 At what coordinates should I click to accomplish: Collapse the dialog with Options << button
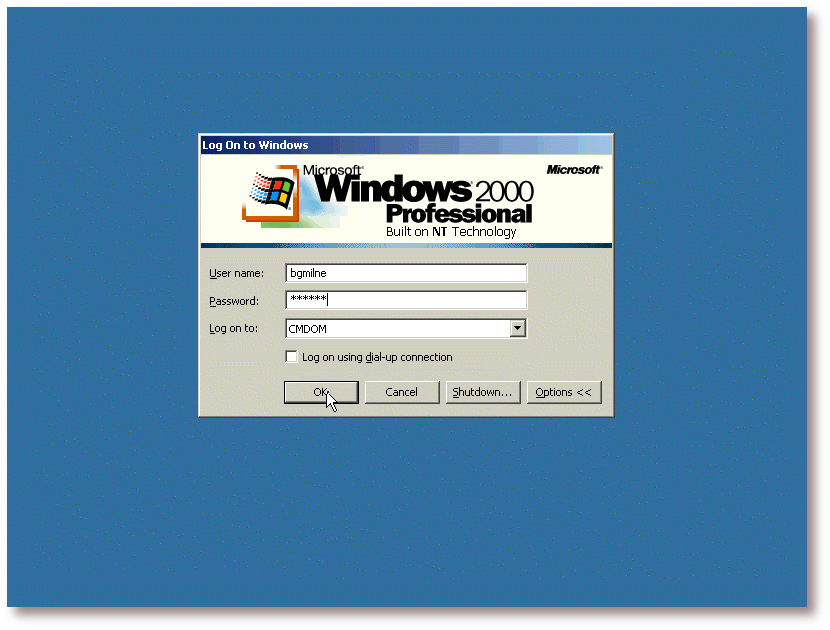pyautogui.click(x=563, y=392)
